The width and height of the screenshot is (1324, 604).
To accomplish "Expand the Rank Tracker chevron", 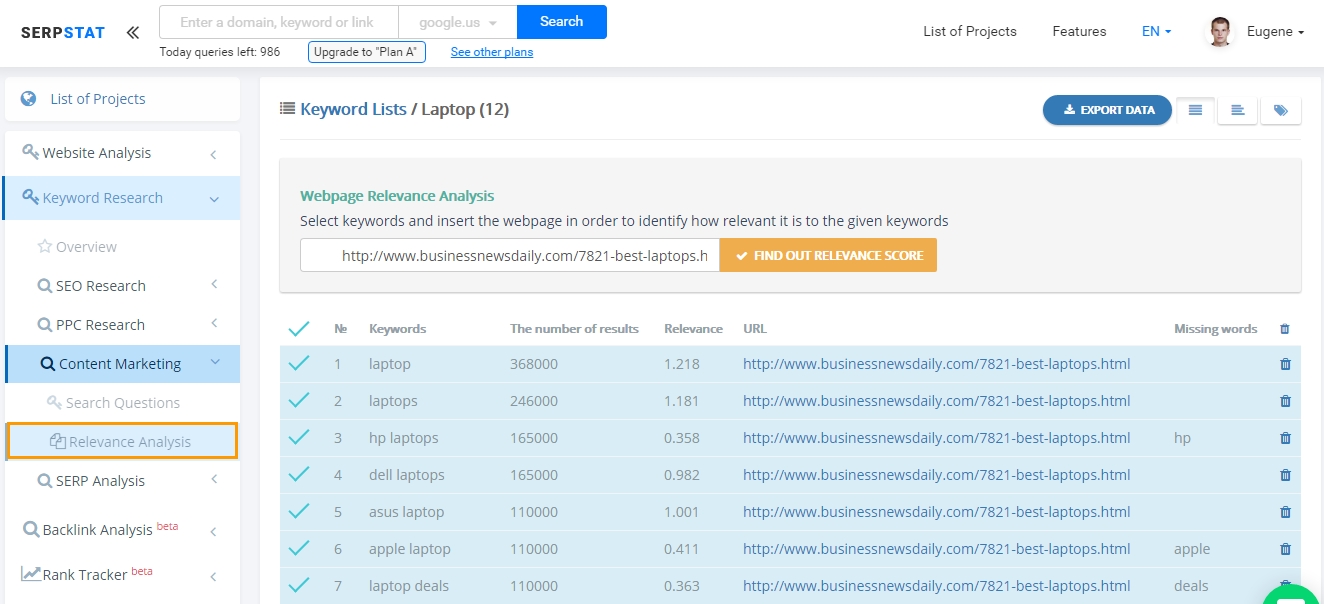I will coord(214,576).
